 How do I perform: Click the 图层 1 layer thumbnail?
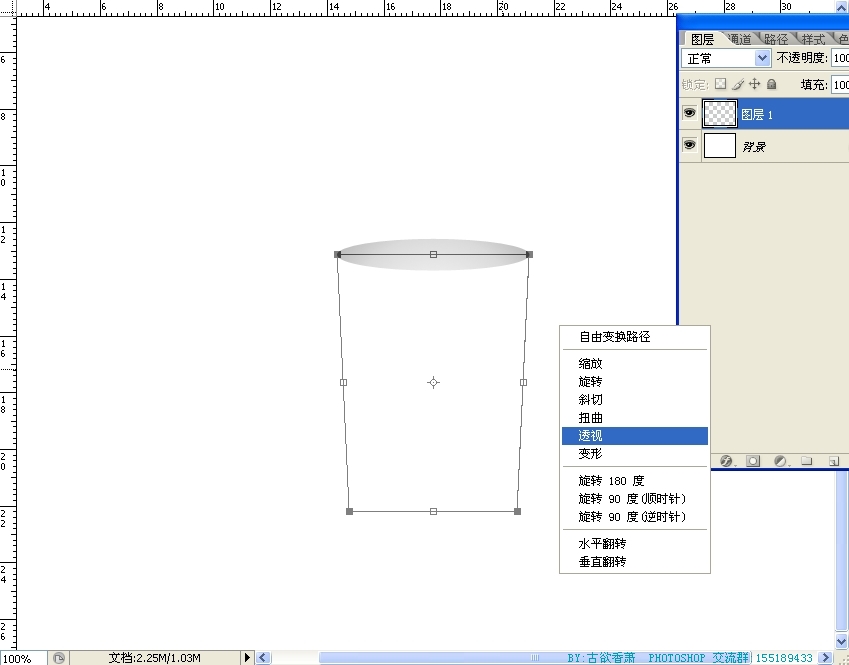tap(720, 114)
